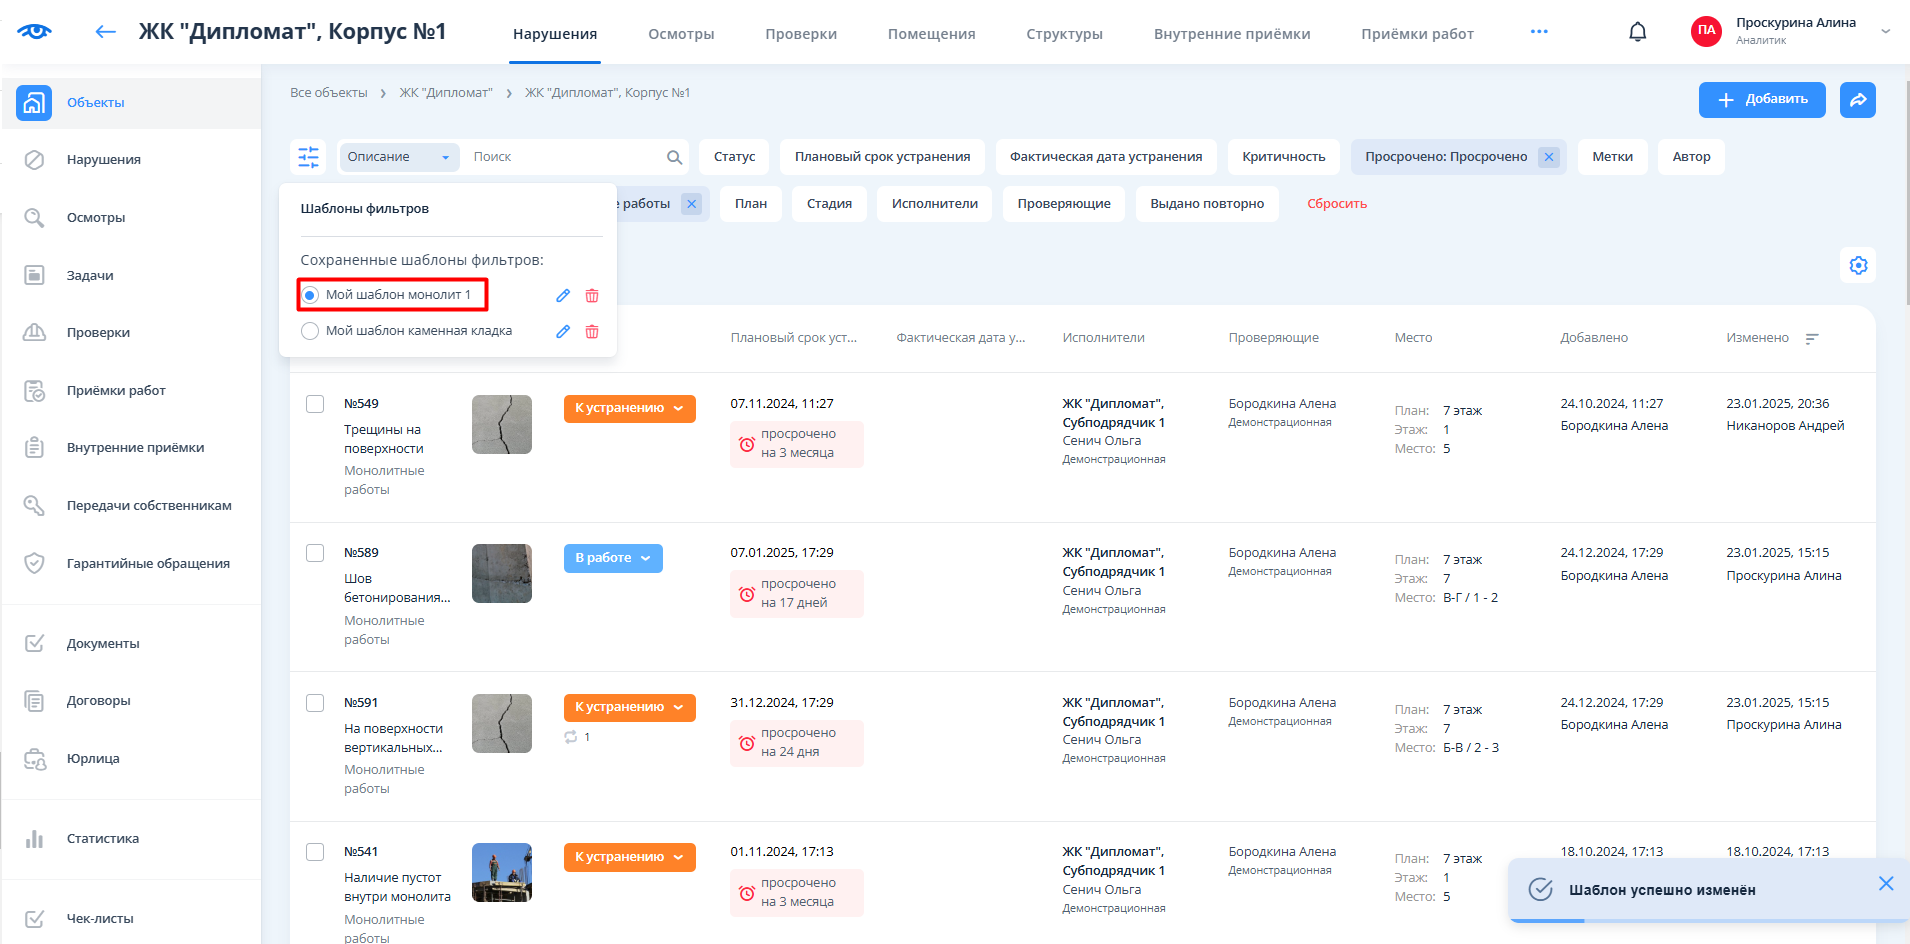Click the share arrow button
1910x944 pixels.
tap(1857, 100)
